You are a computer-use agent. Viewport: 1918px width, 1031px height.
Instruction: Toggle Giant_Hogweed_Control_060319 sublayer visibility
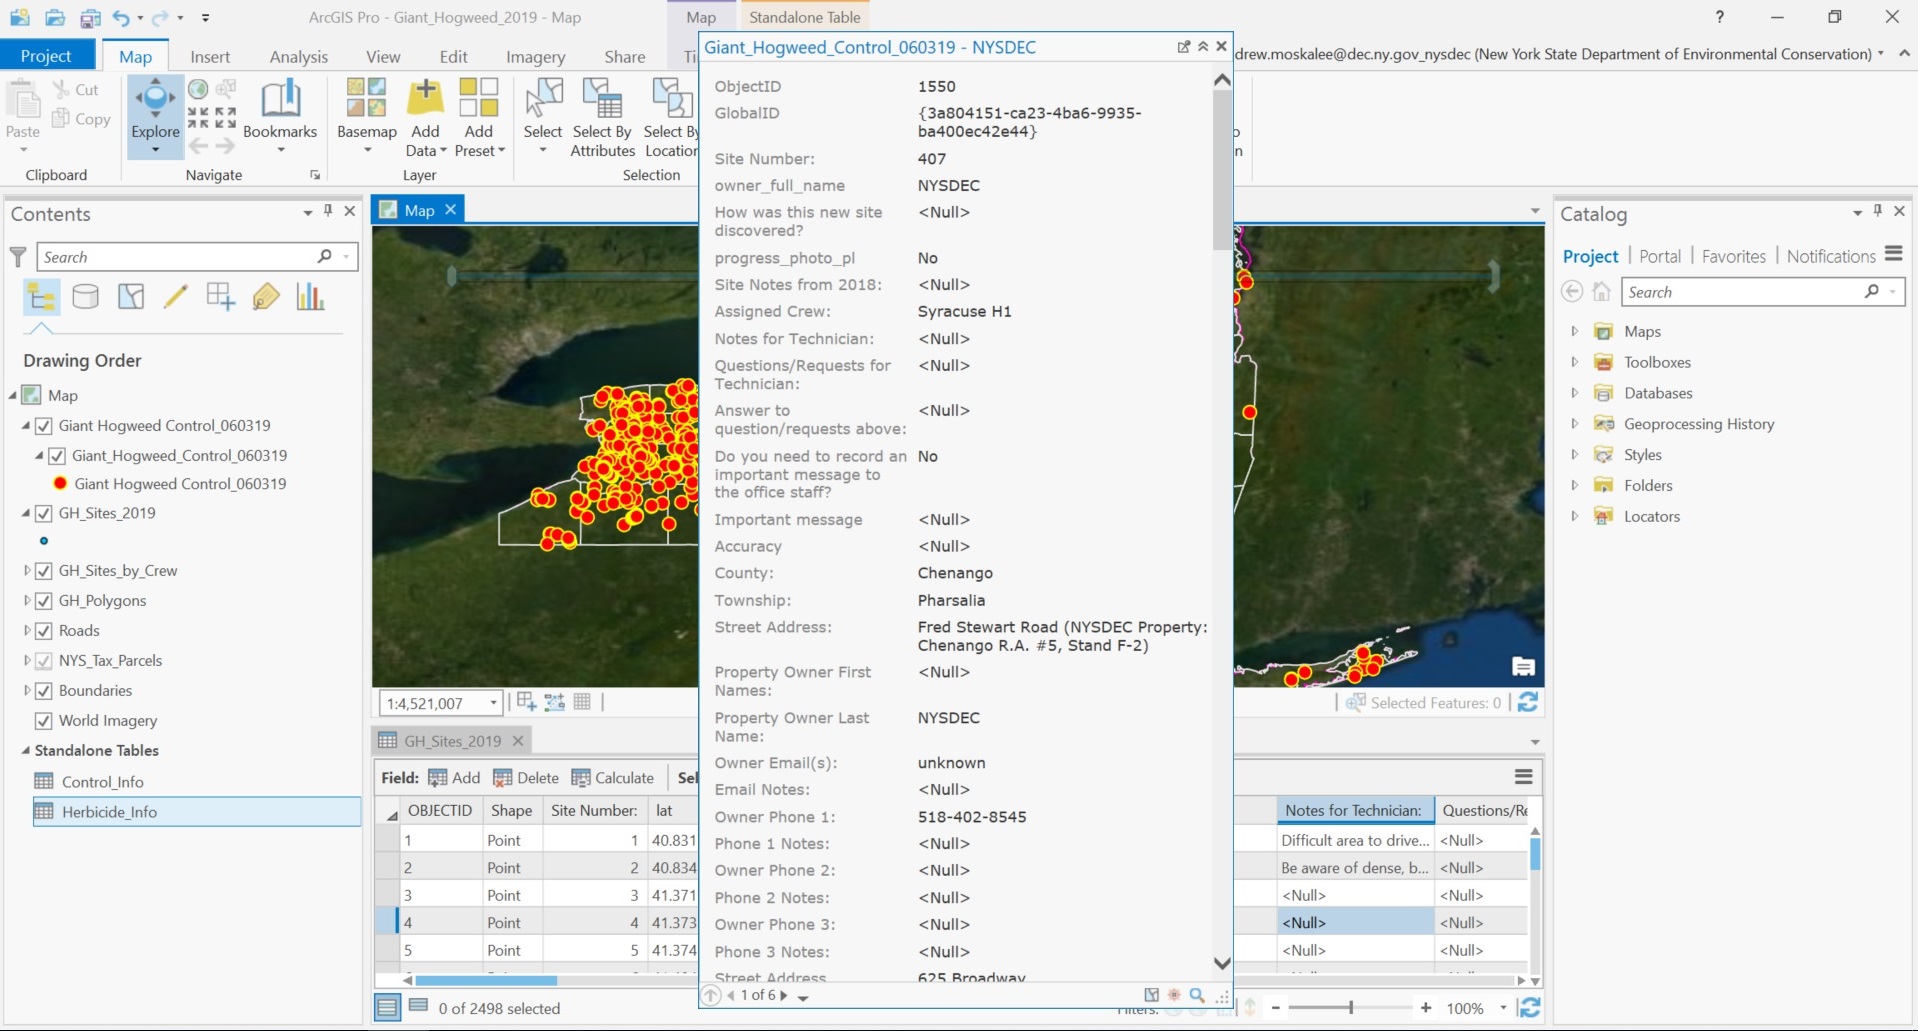57,456
